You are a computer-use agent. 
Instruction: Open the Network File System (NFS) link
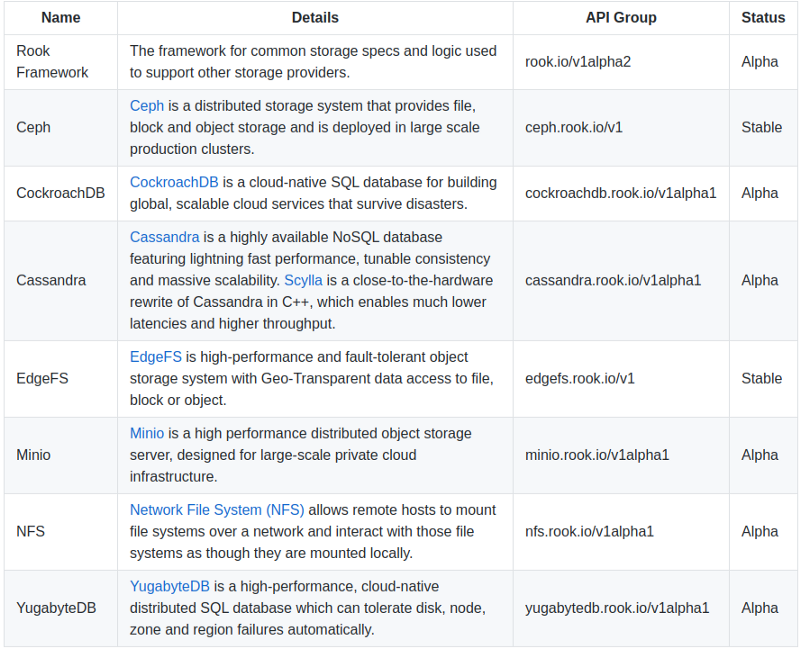(217, 510)
